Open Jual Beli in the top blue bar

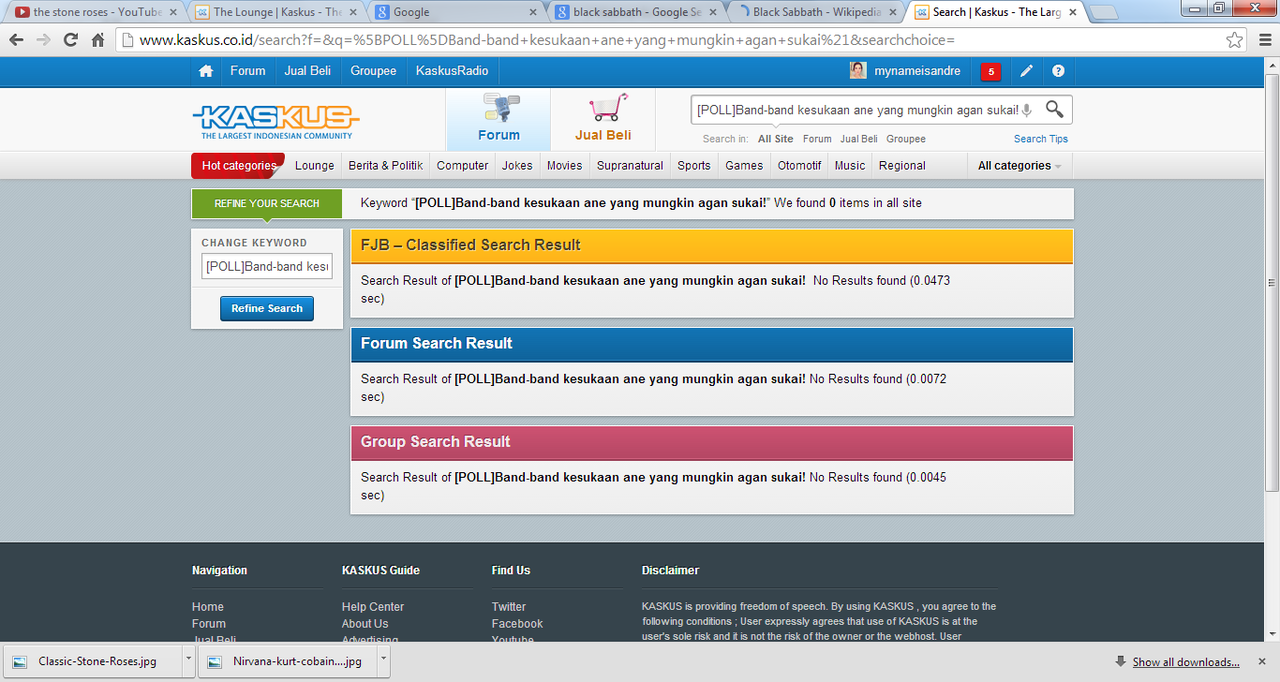click(x=308, y=71)
